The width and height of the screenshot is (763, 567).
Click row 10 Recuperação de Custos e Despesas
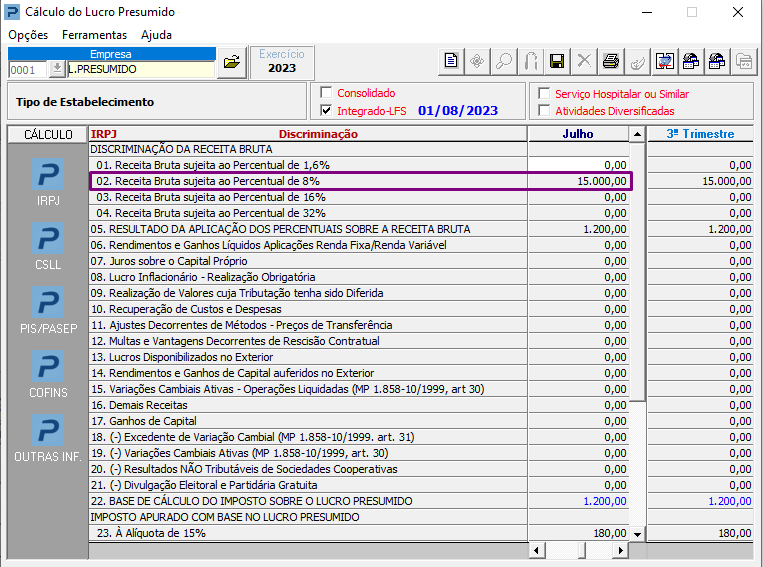point(308,309)
